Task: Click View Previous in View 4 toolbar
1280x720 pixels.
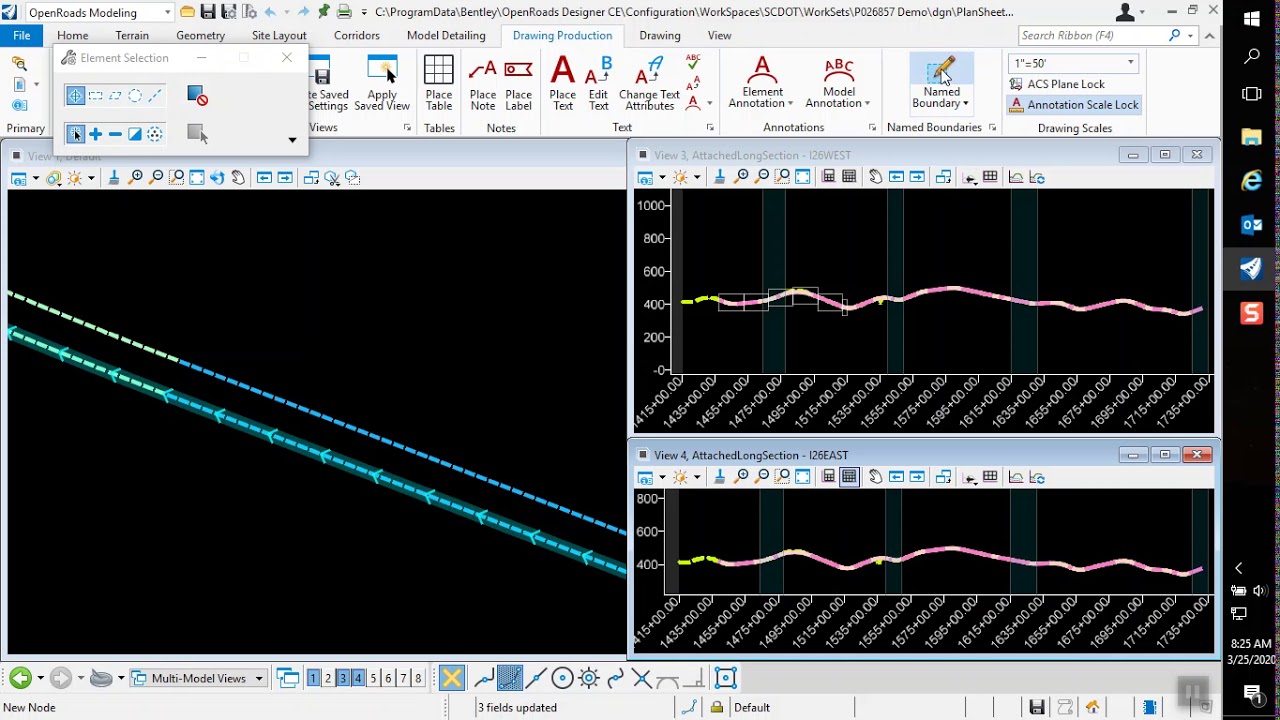Action: coord(896,477)
